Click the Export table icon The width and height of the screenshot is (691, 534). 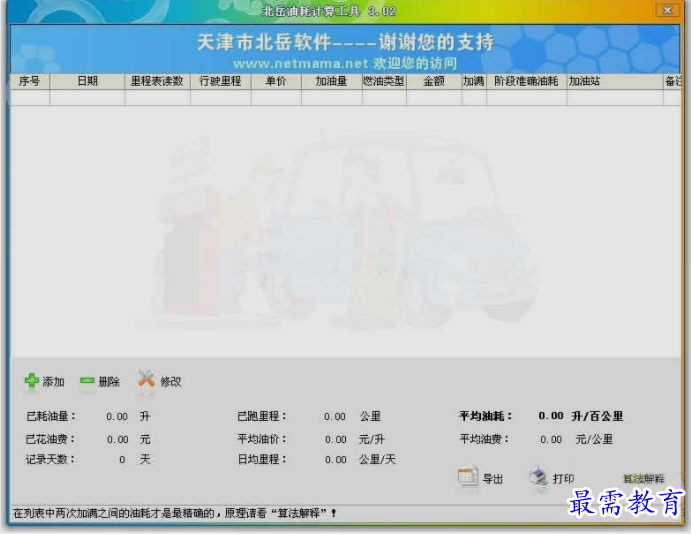(468, 477)
